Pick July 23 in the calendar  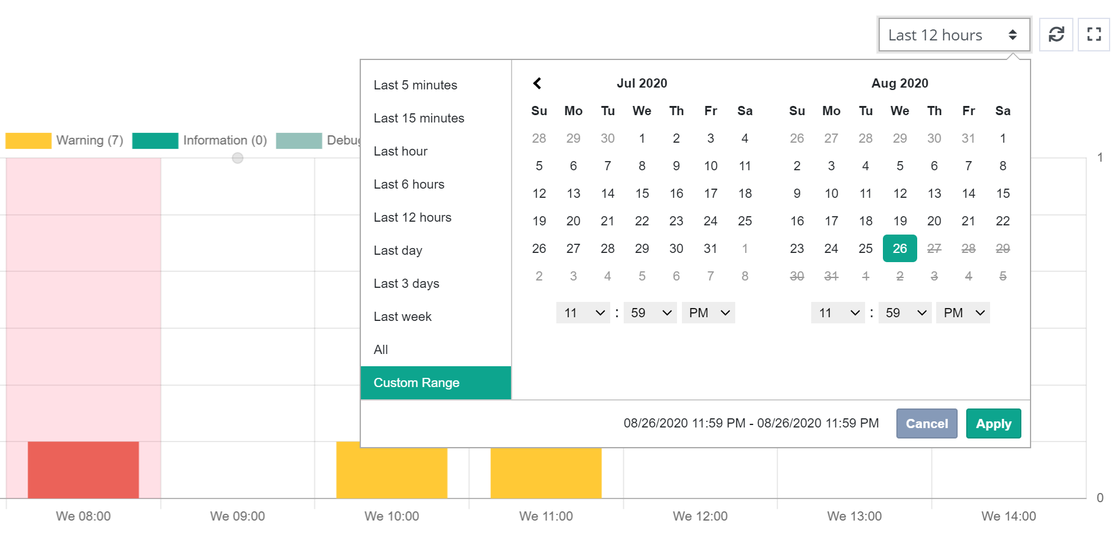click(676, 221)
